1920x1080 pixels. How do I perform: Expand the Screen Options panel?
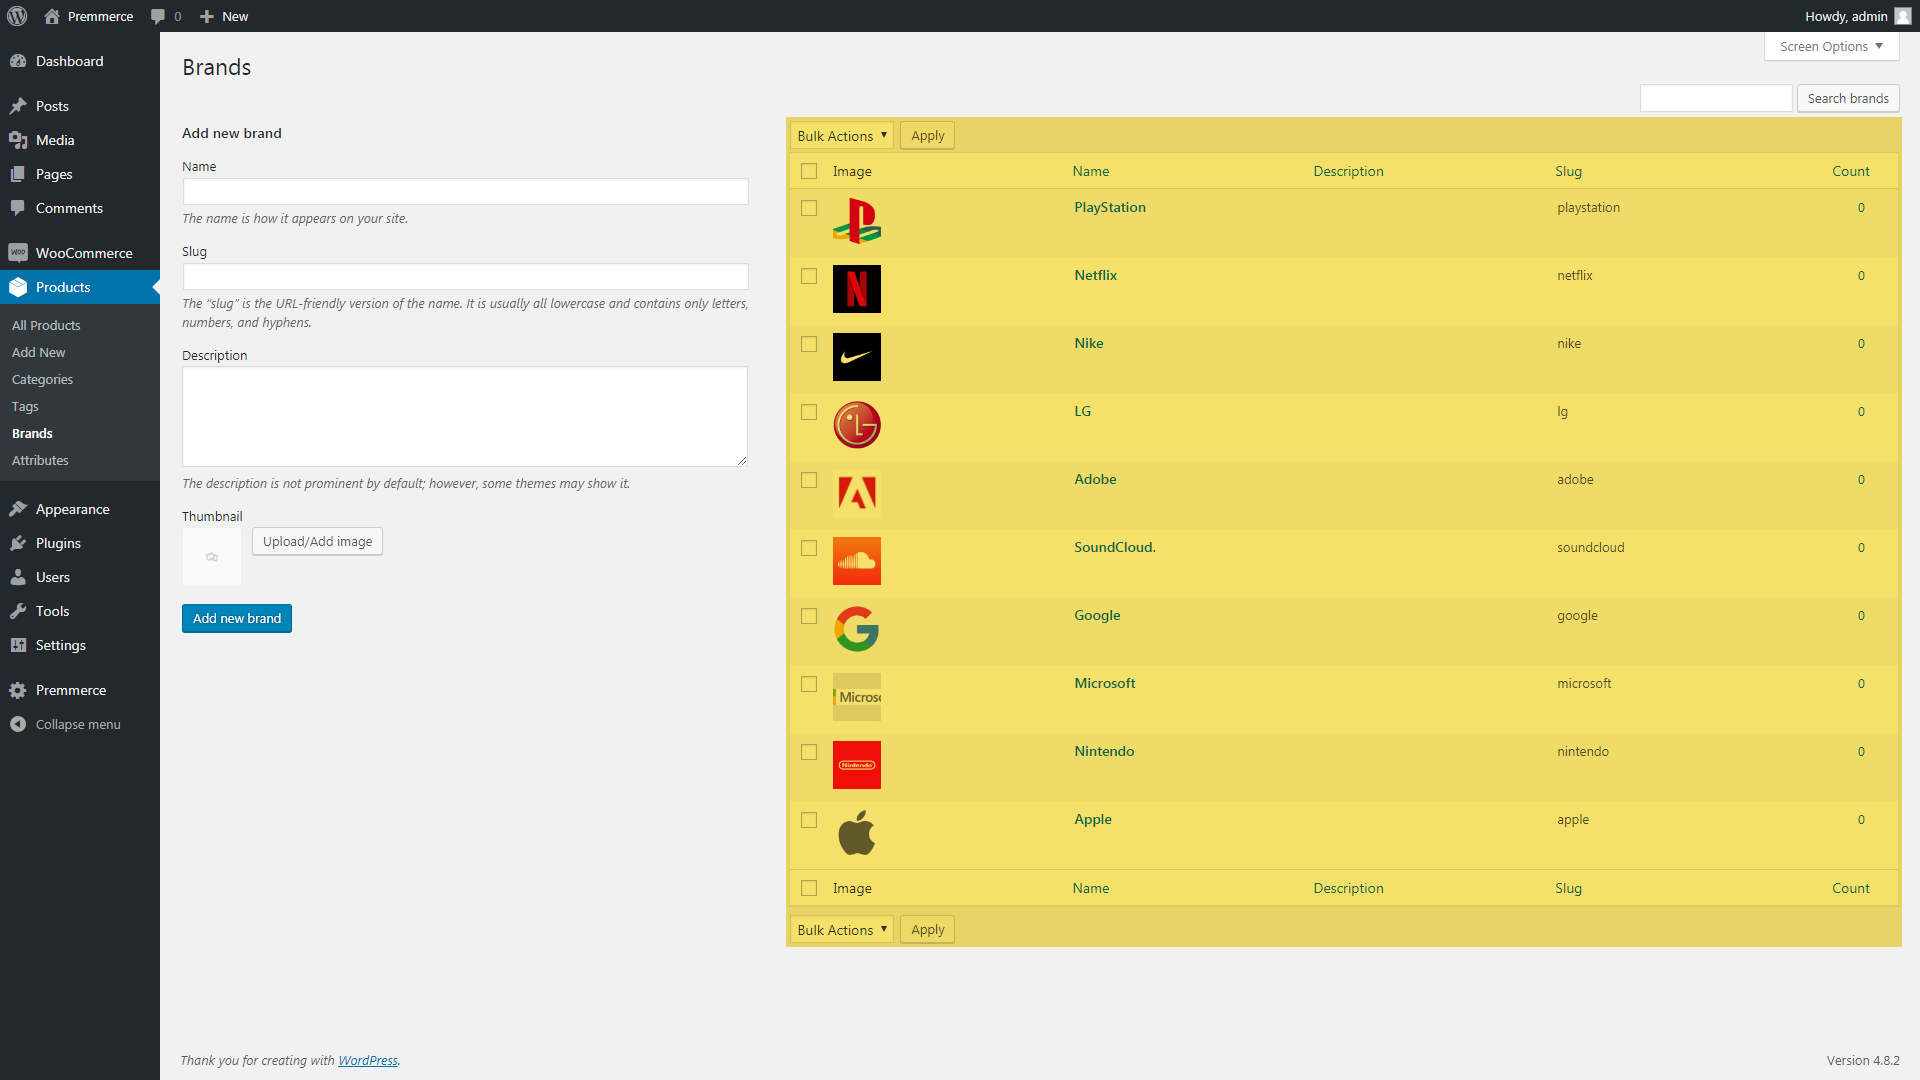tap(1830, 46)
